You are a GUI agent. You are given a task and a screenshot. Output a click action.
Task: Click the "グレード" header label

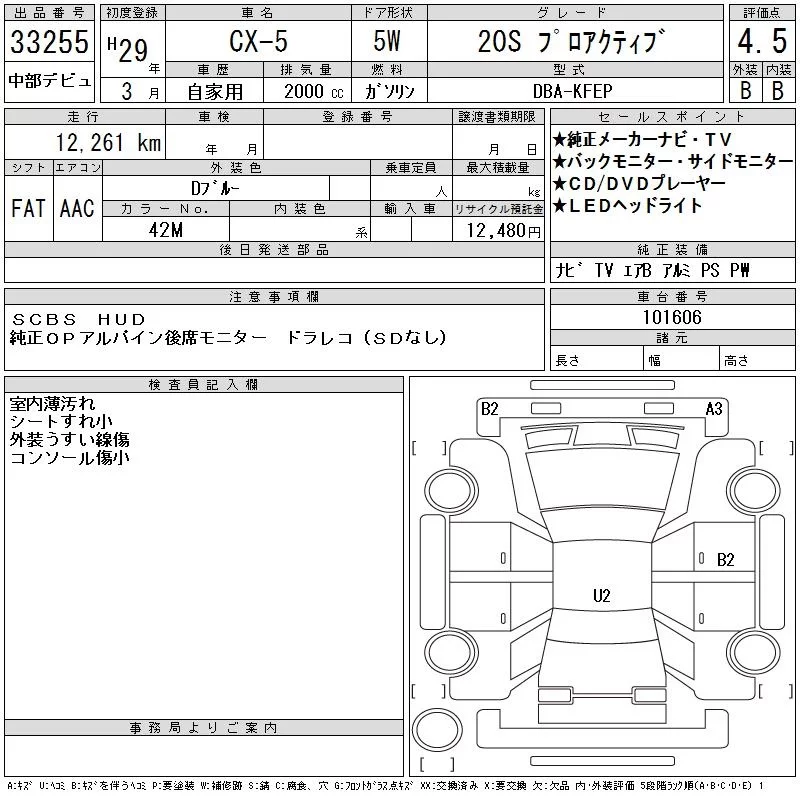point(572,13)
